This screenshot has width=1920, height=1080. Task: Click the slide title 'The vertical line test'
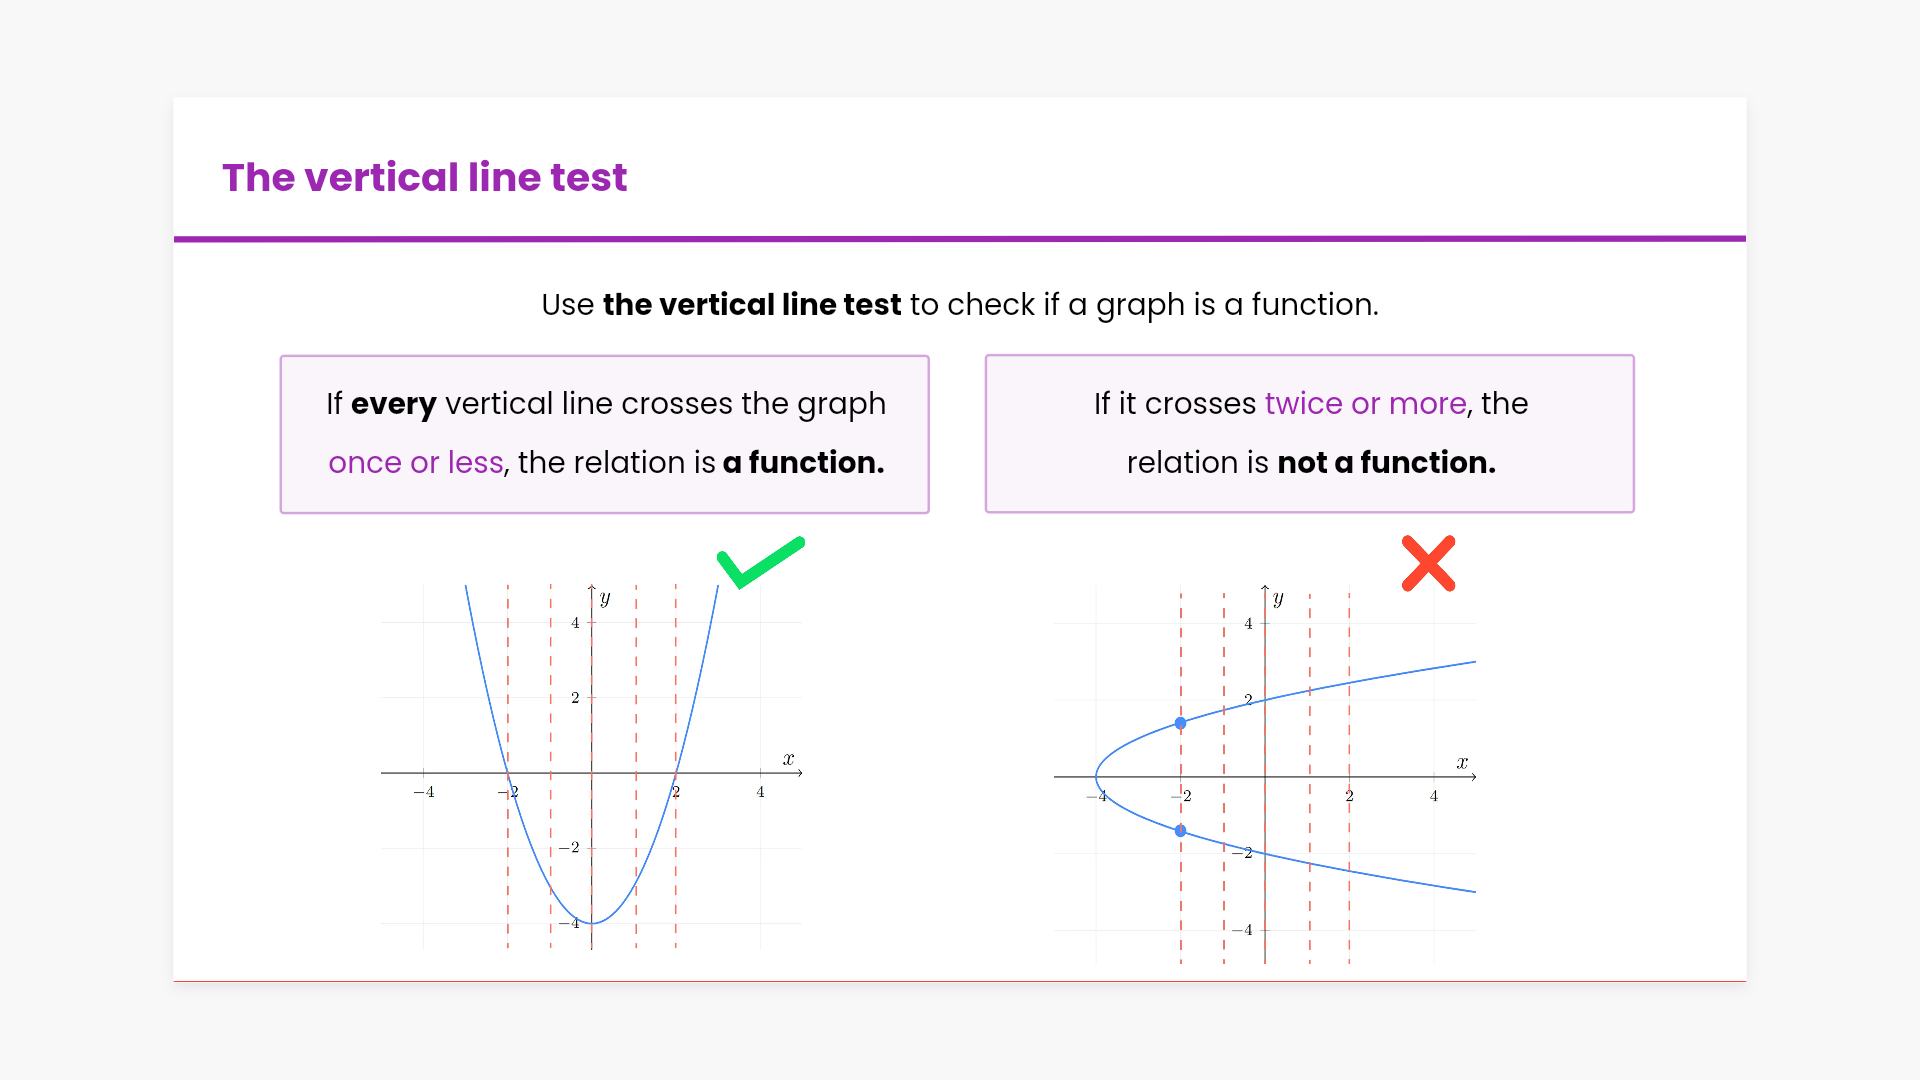[x=424, y=178]
